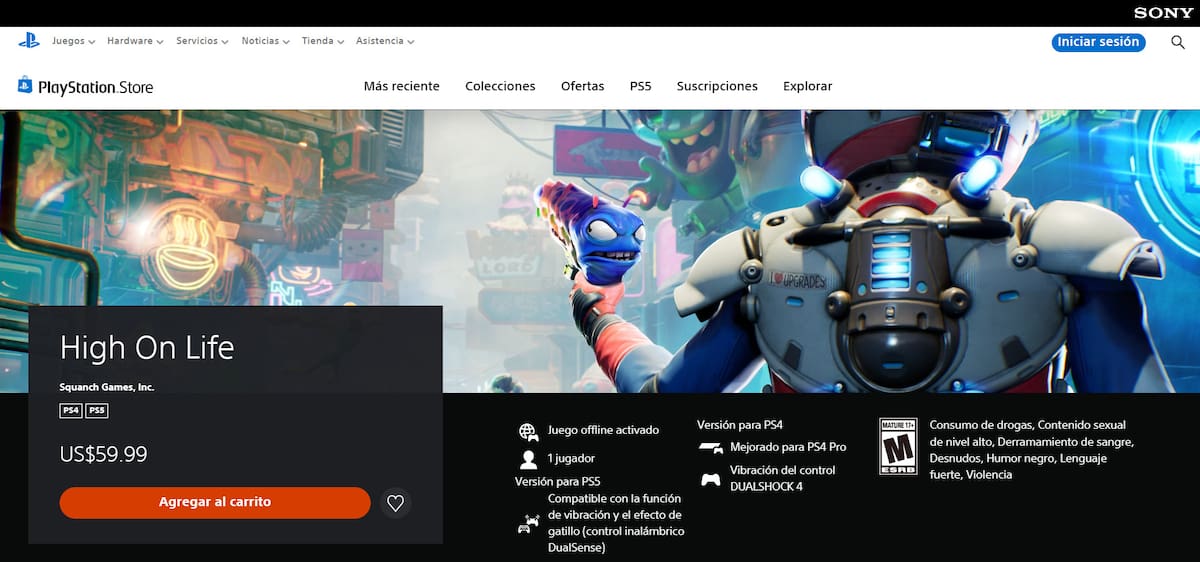Click the DualSense vibration compatibility description

point(616,523)
